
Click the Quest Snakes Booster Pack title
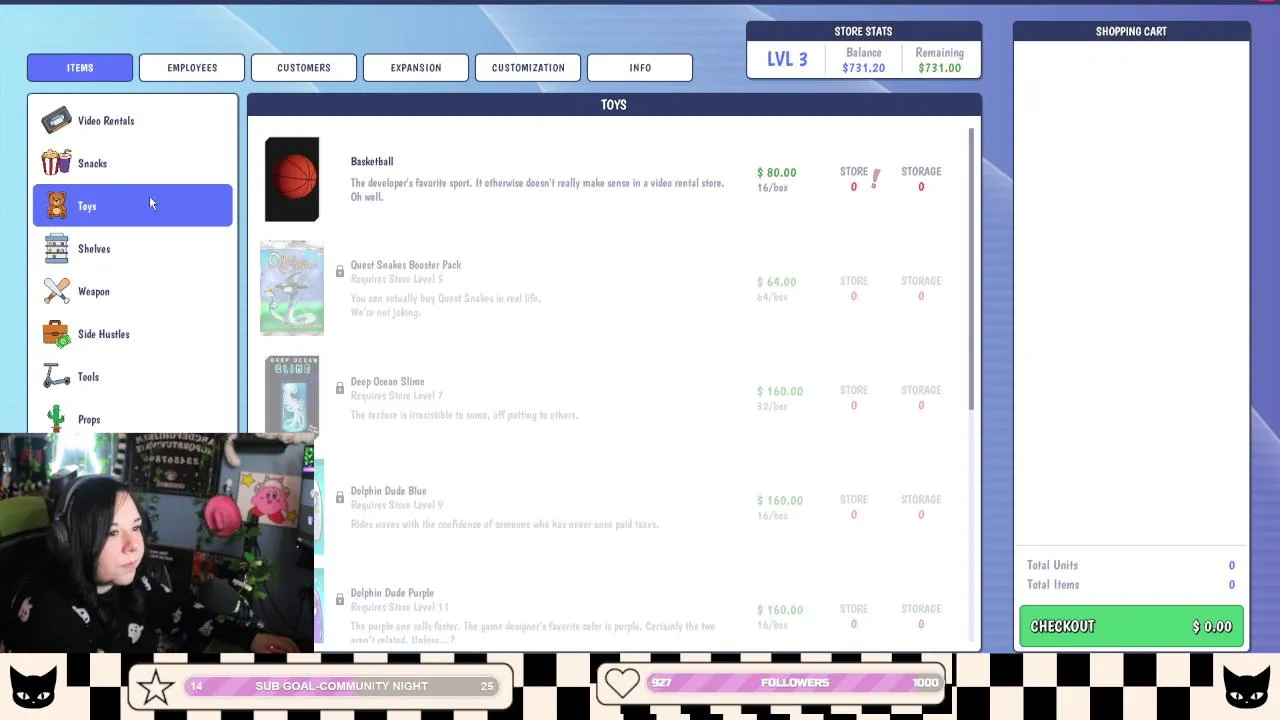(406, 265)
